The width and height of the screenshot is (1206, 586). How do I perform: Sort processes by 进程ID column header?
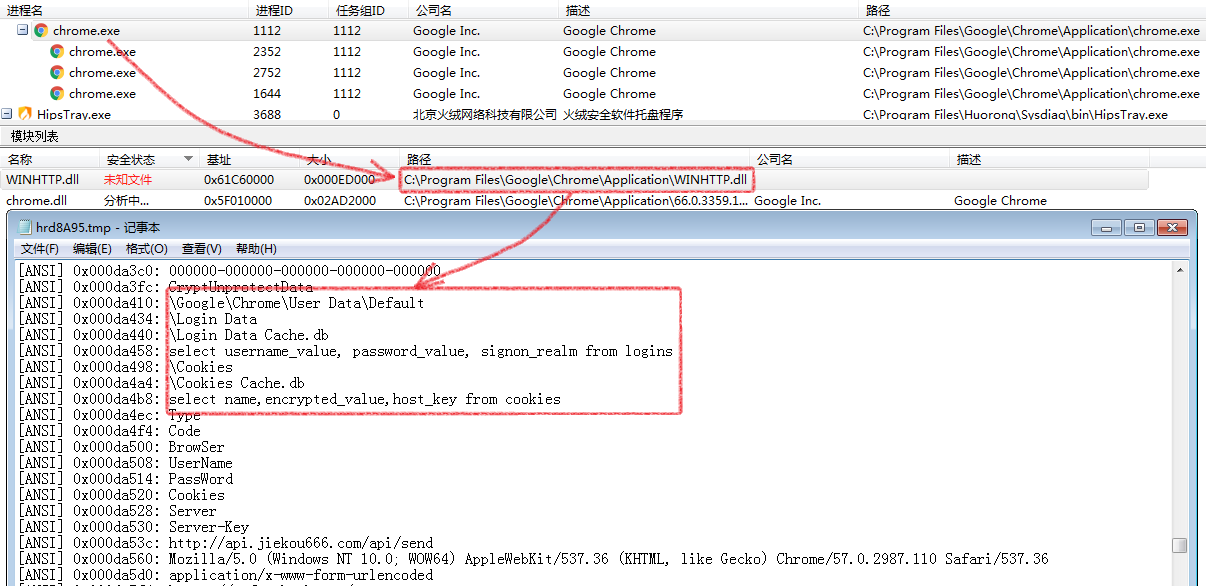point(274,10)
